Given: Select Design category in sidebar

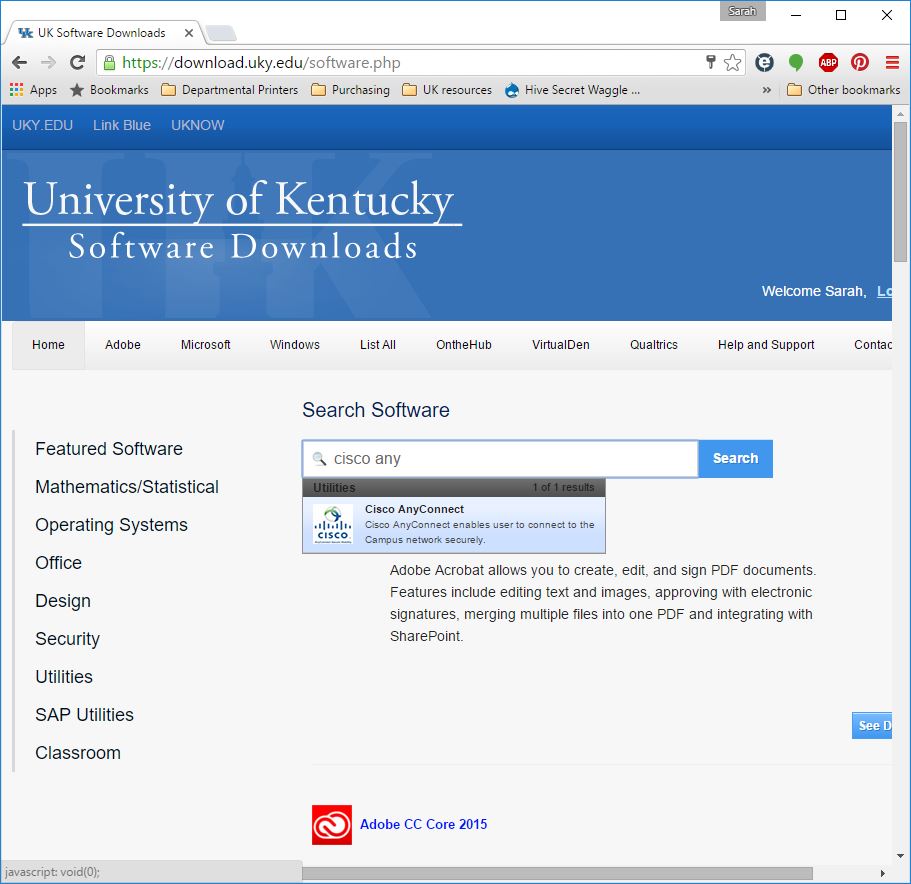Looking at the screenshot, I should coord(63,601).
